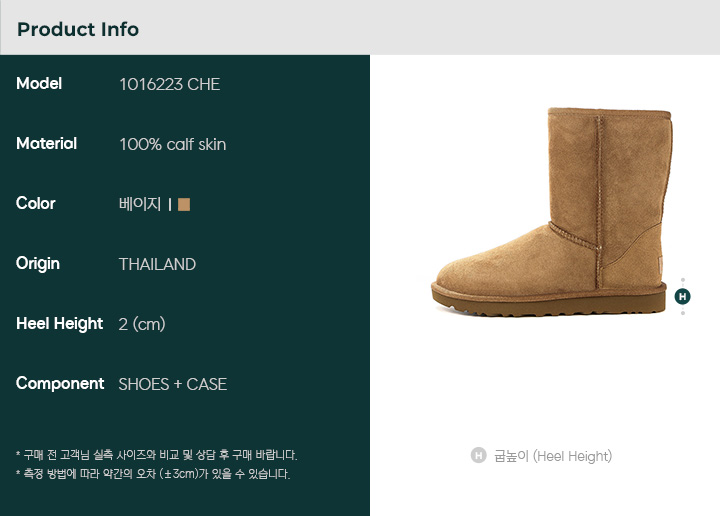Select the model number 1016223 CHE
Viewport: 720px width, 516px height.
tap(169, 84)
